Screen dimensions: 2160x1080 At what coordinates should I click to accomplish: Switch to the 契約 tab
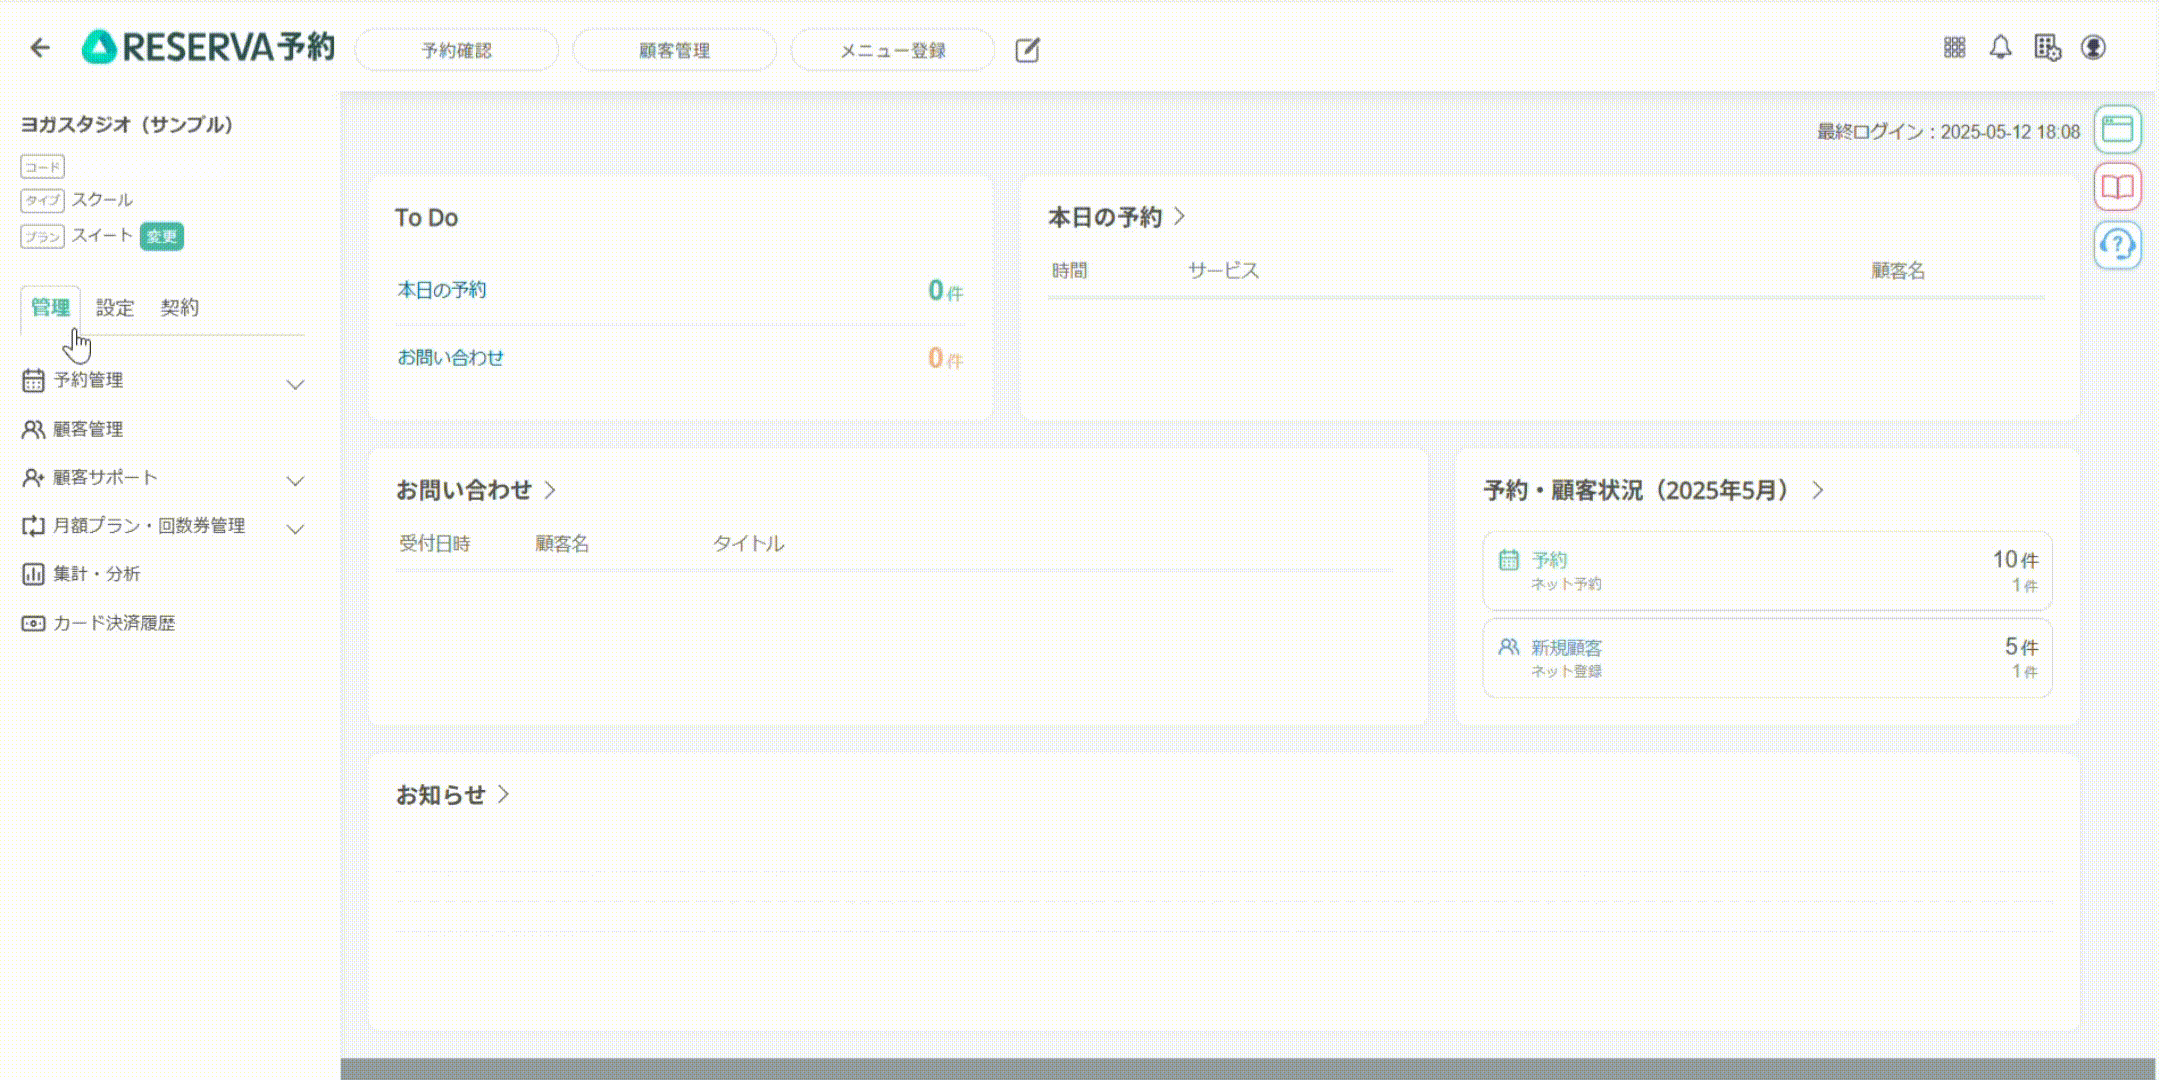pyautogui.click(x=180, y=307)
